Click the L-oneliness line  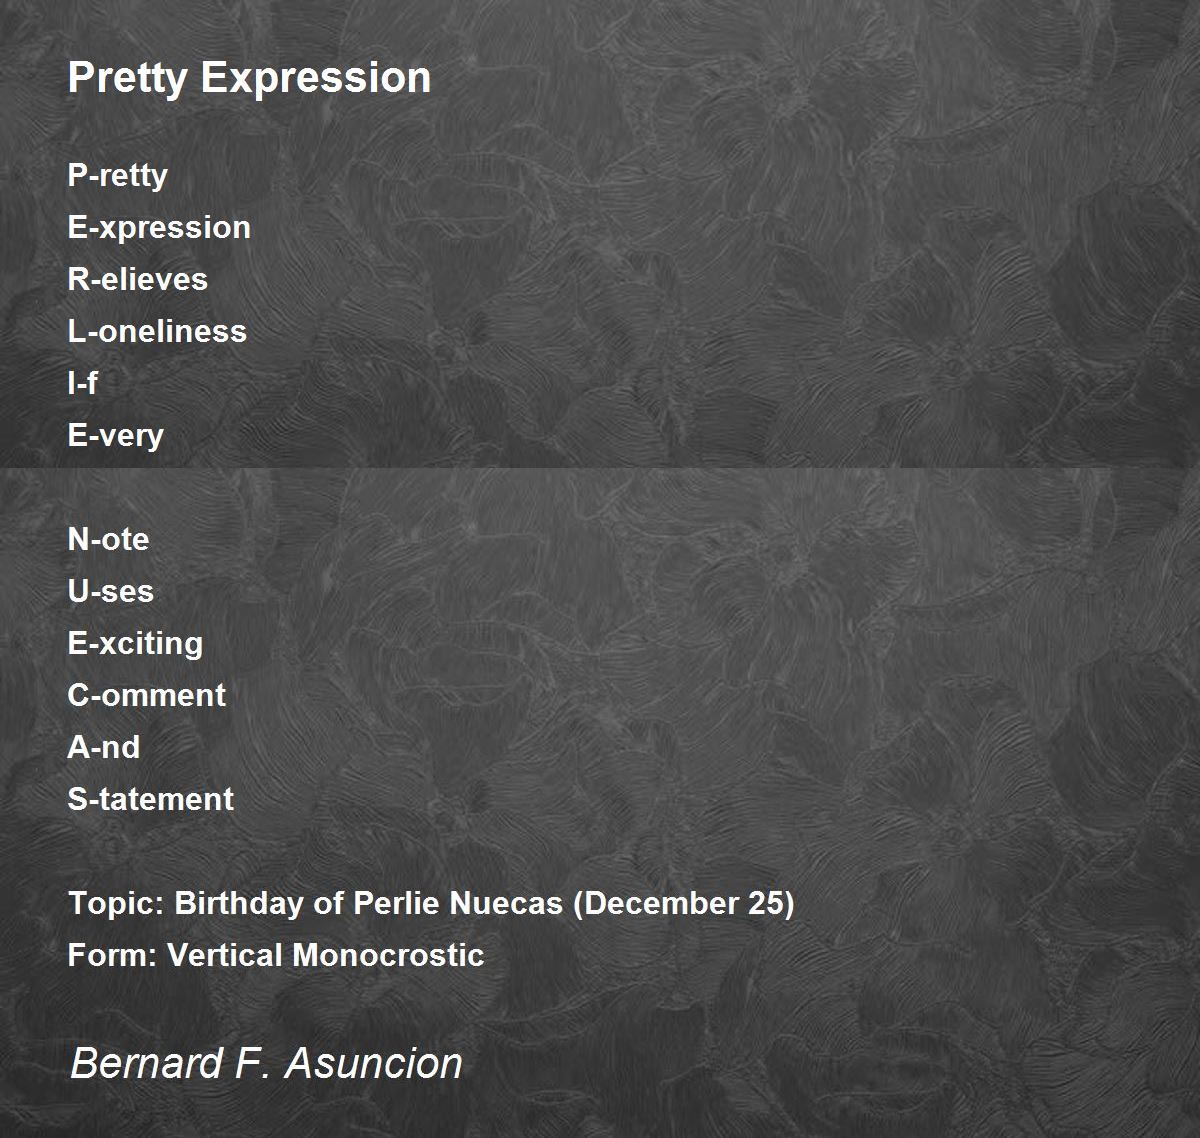(157, 331)
